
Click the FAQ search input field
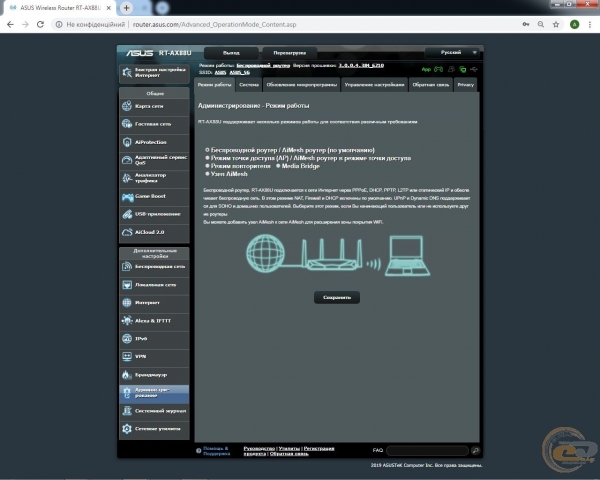pyautogui.click(x=428, y=451)
